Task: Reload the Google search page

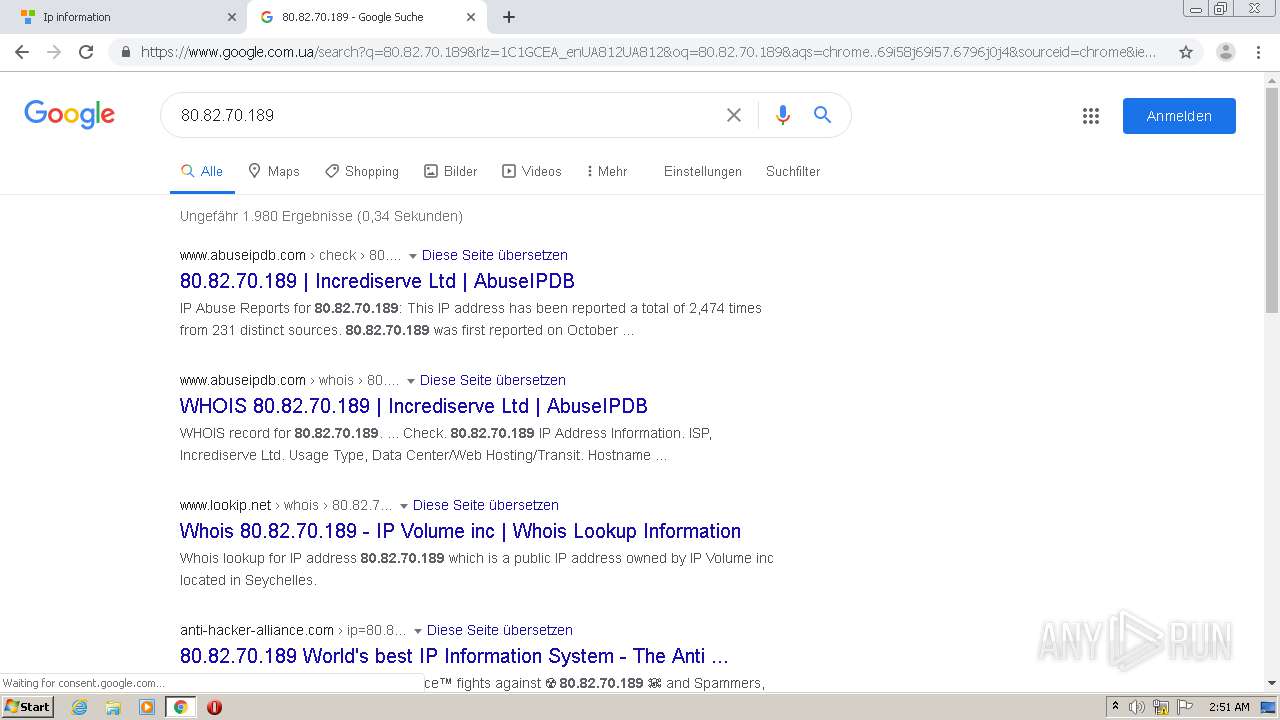Action: pos(86,52)
